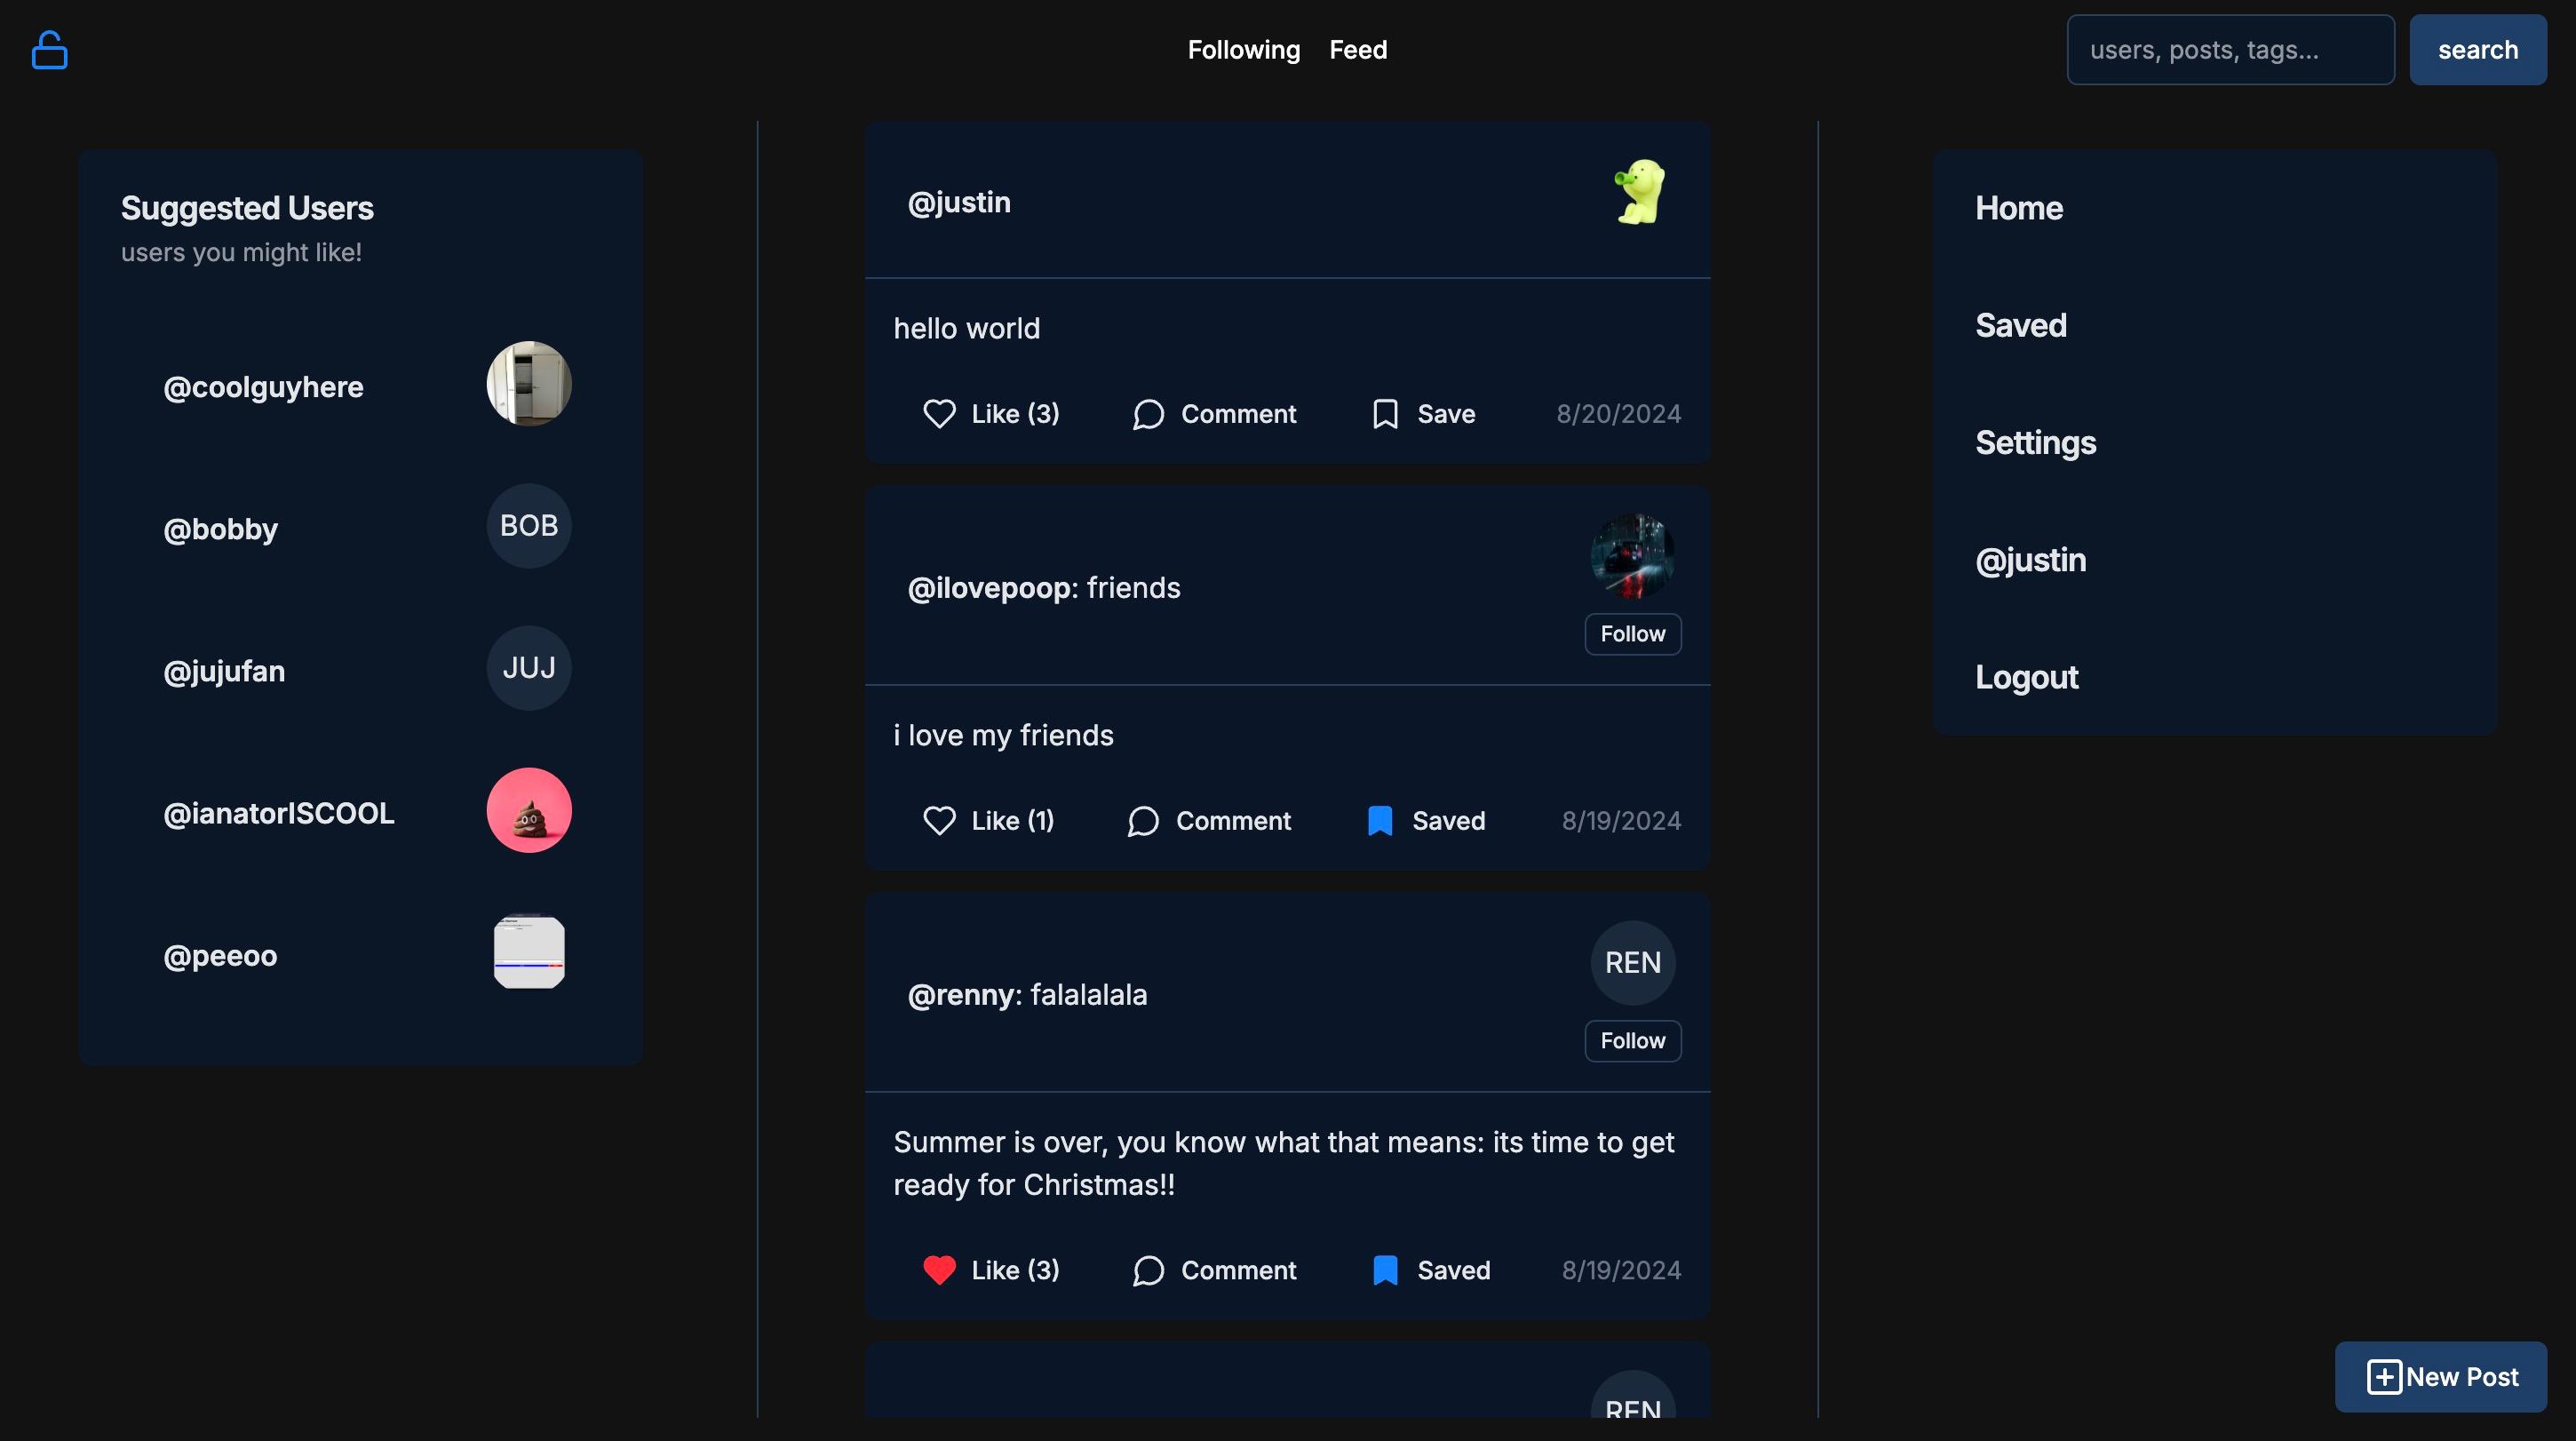Viewport: 2576px width, 1441px height.
Task: Click on @justin profile in right sidebar
Action: 2031,558
